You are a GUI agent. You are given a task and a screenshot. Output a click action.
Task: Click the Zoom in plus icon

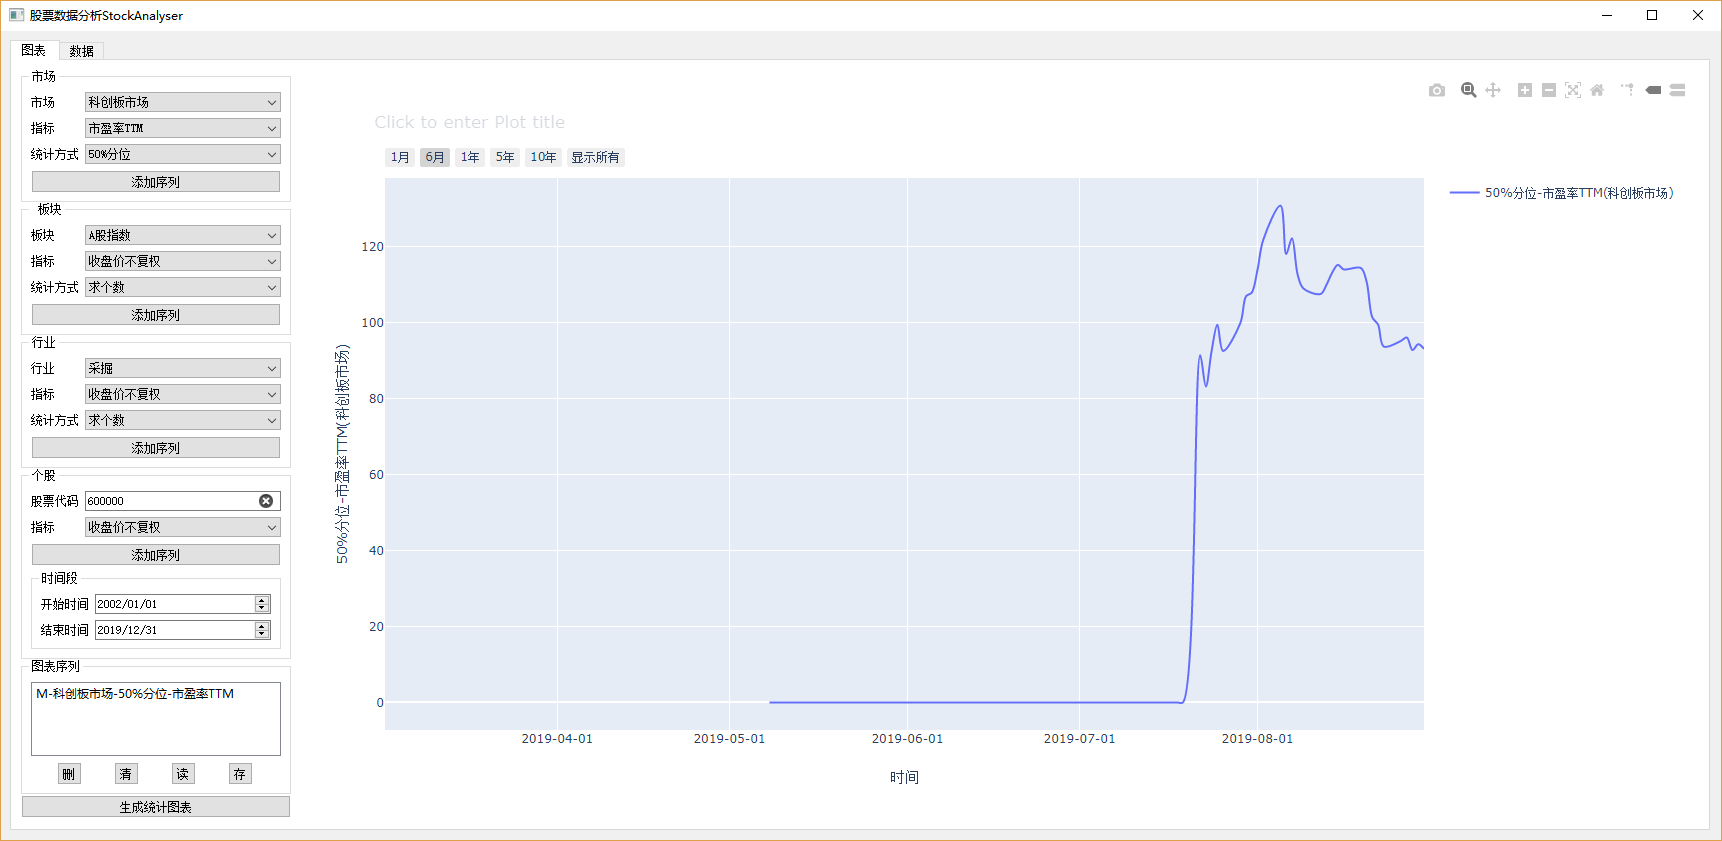[x=1525, y=90]
